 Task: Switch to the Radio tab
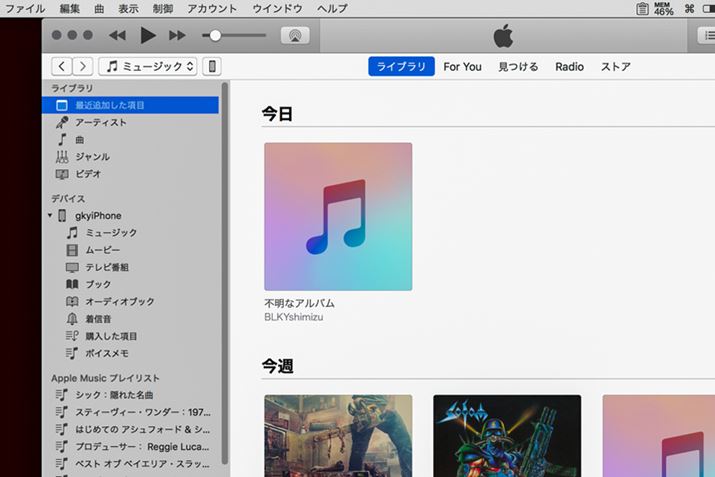tap(569, 67)
